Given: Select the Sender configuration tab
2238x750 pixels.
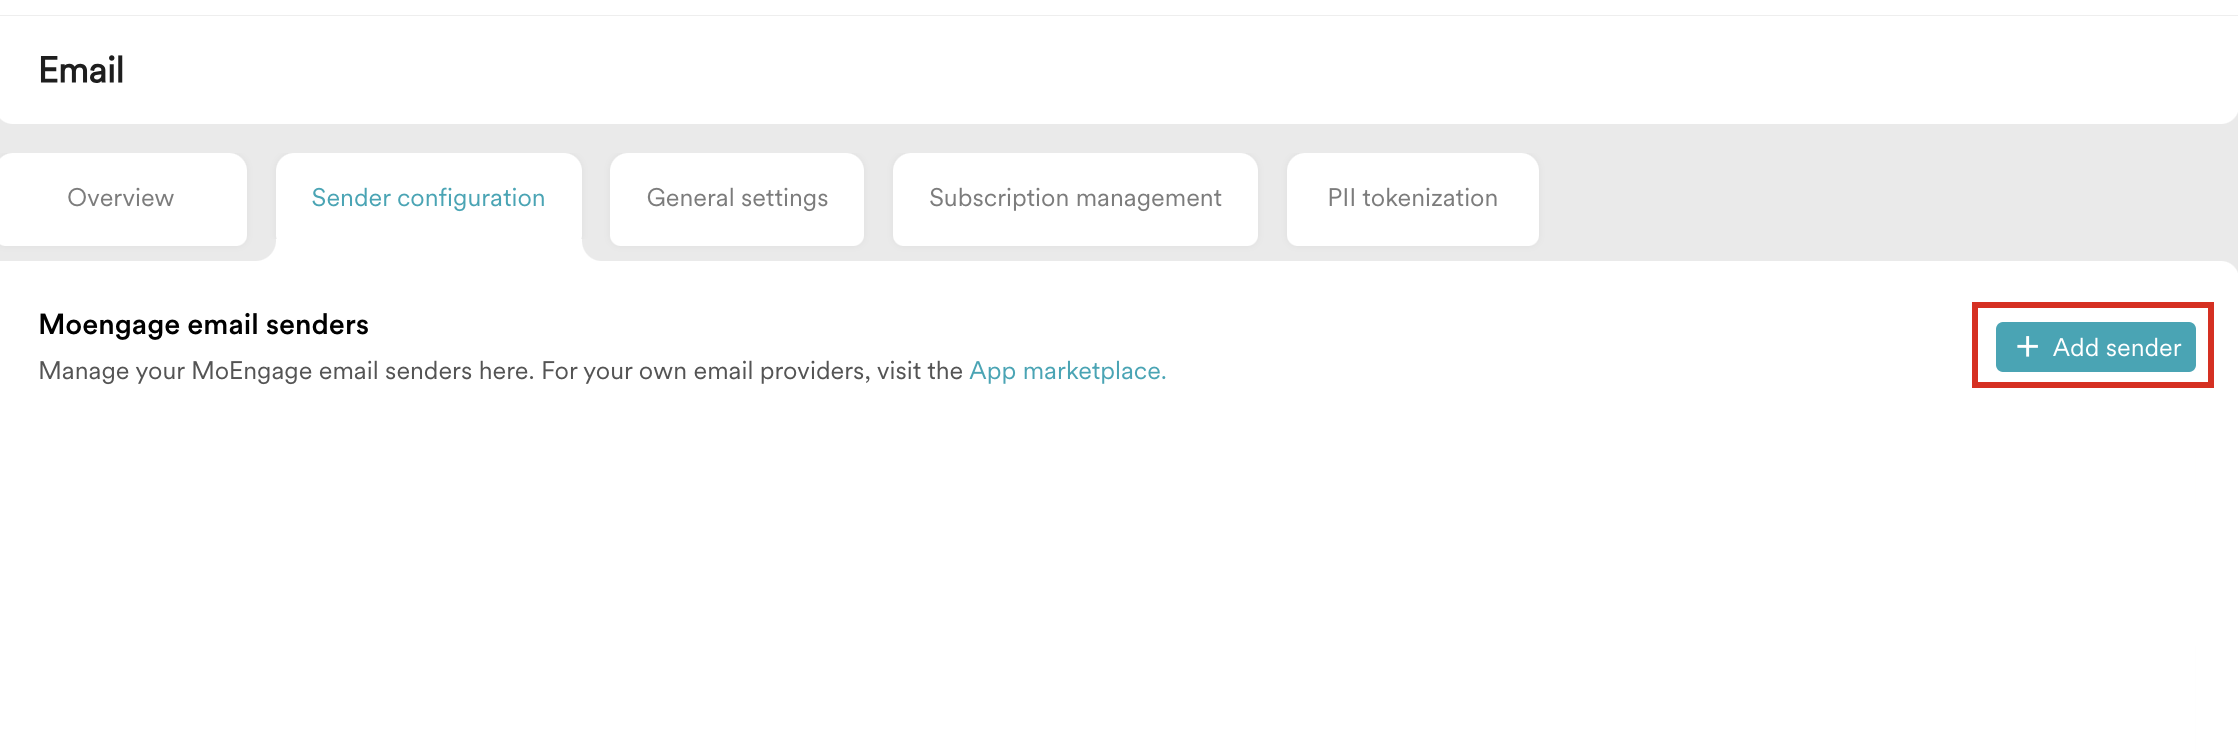Looking at the screenshot, I should pyautogui.click(x=428, y=198).
